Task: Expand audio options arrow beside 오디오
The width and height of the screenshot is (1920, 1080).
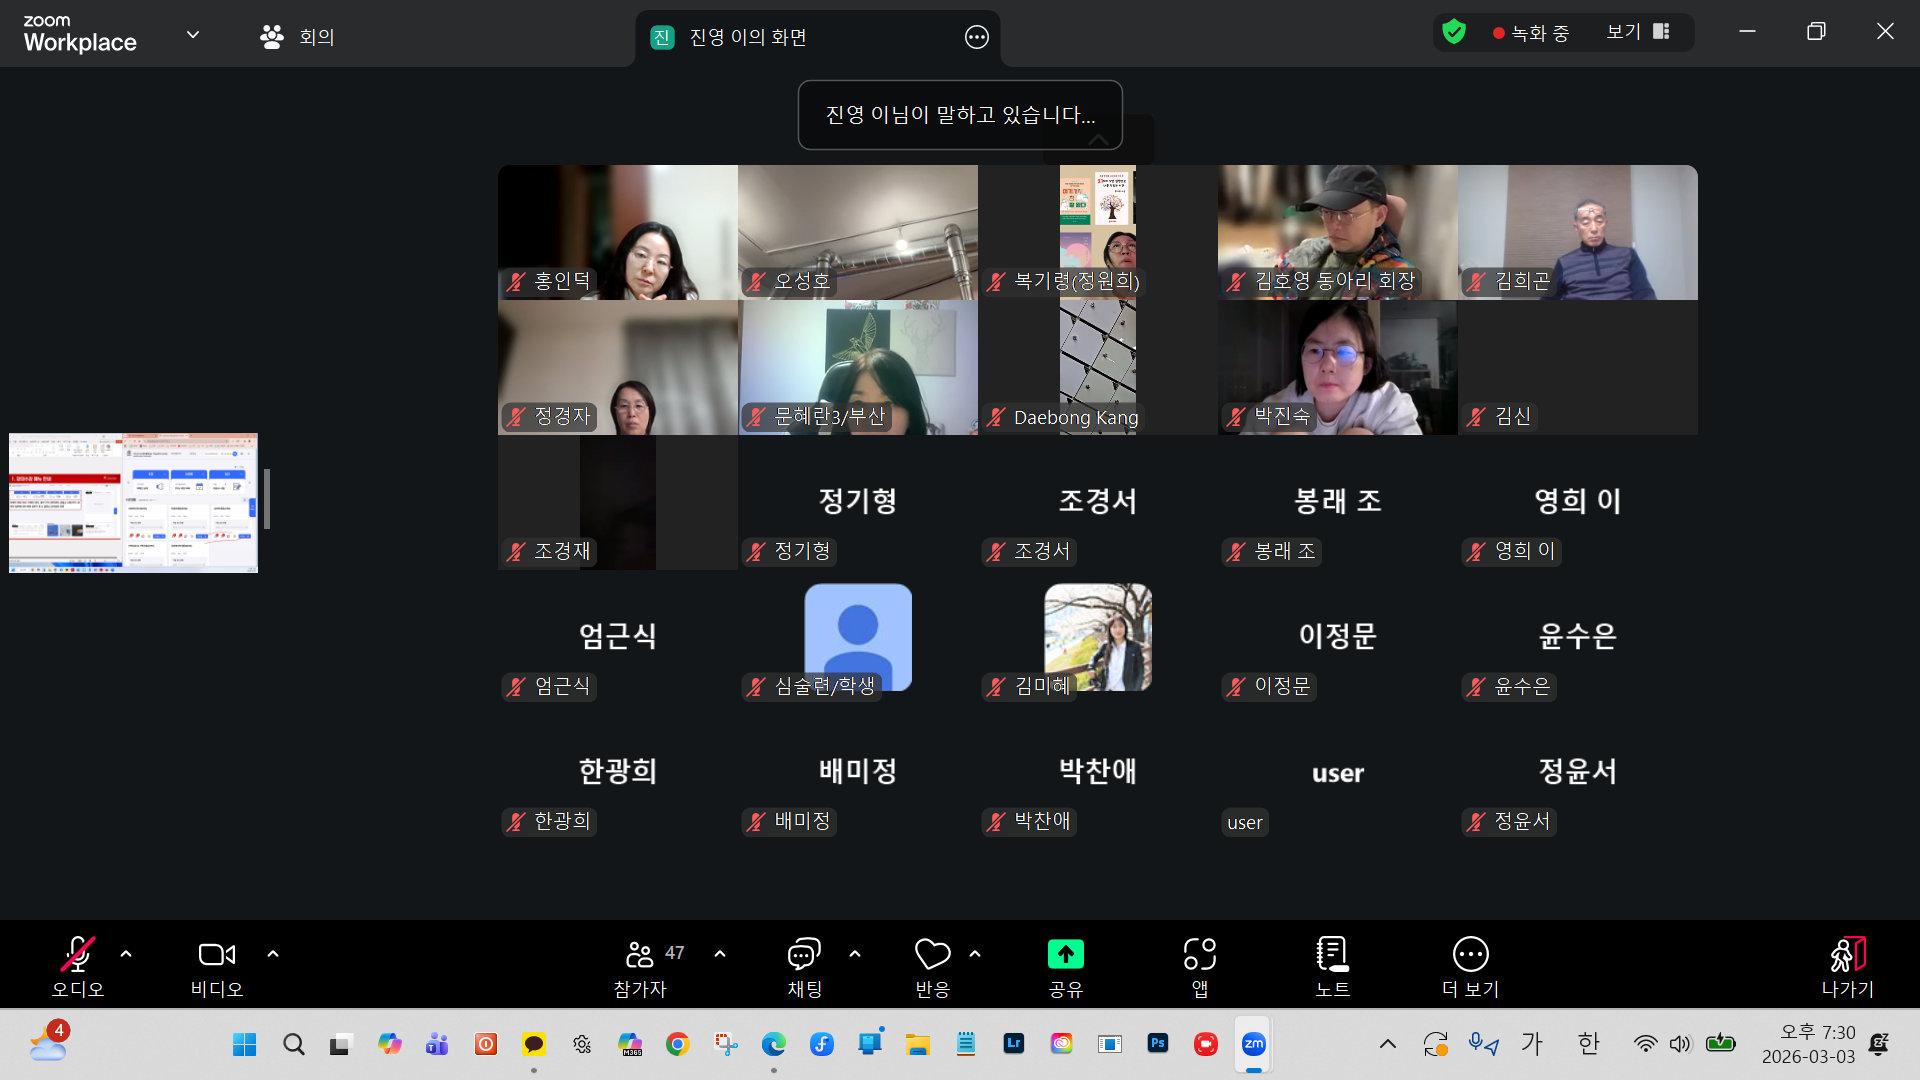Action: click(126, 954)
